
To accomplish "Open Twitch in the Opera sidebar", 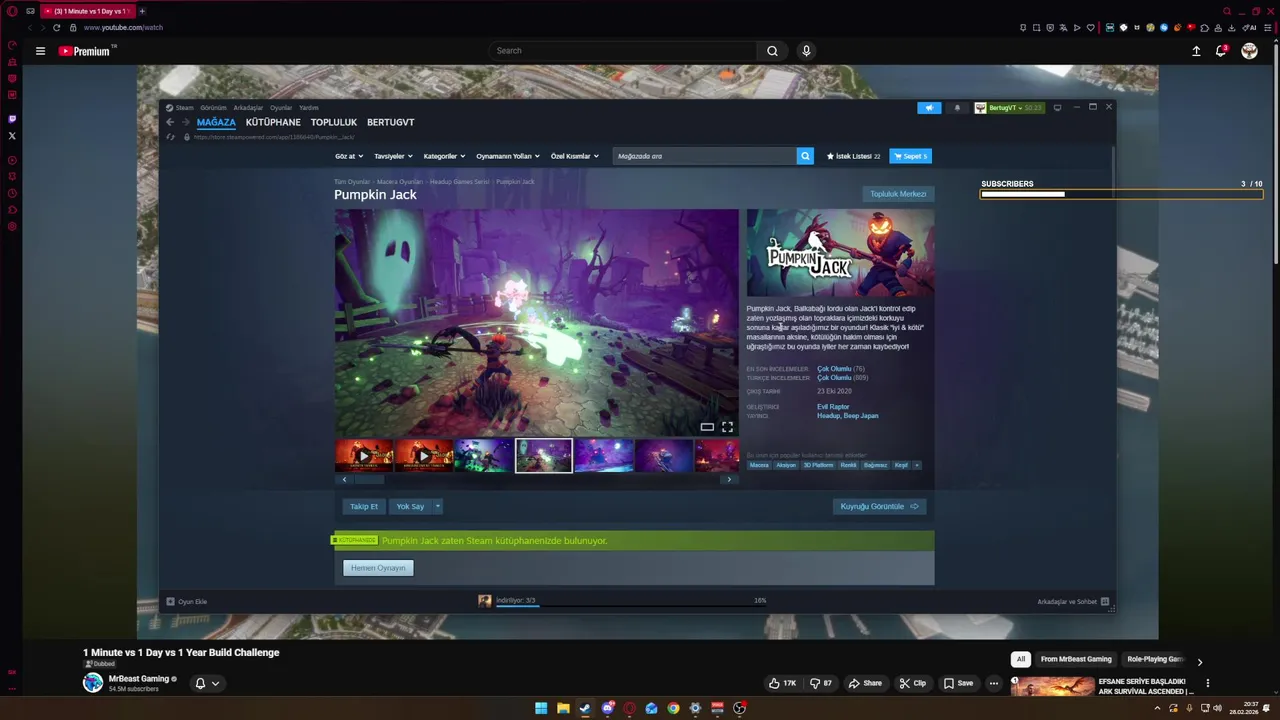I will tap(12, 119).
